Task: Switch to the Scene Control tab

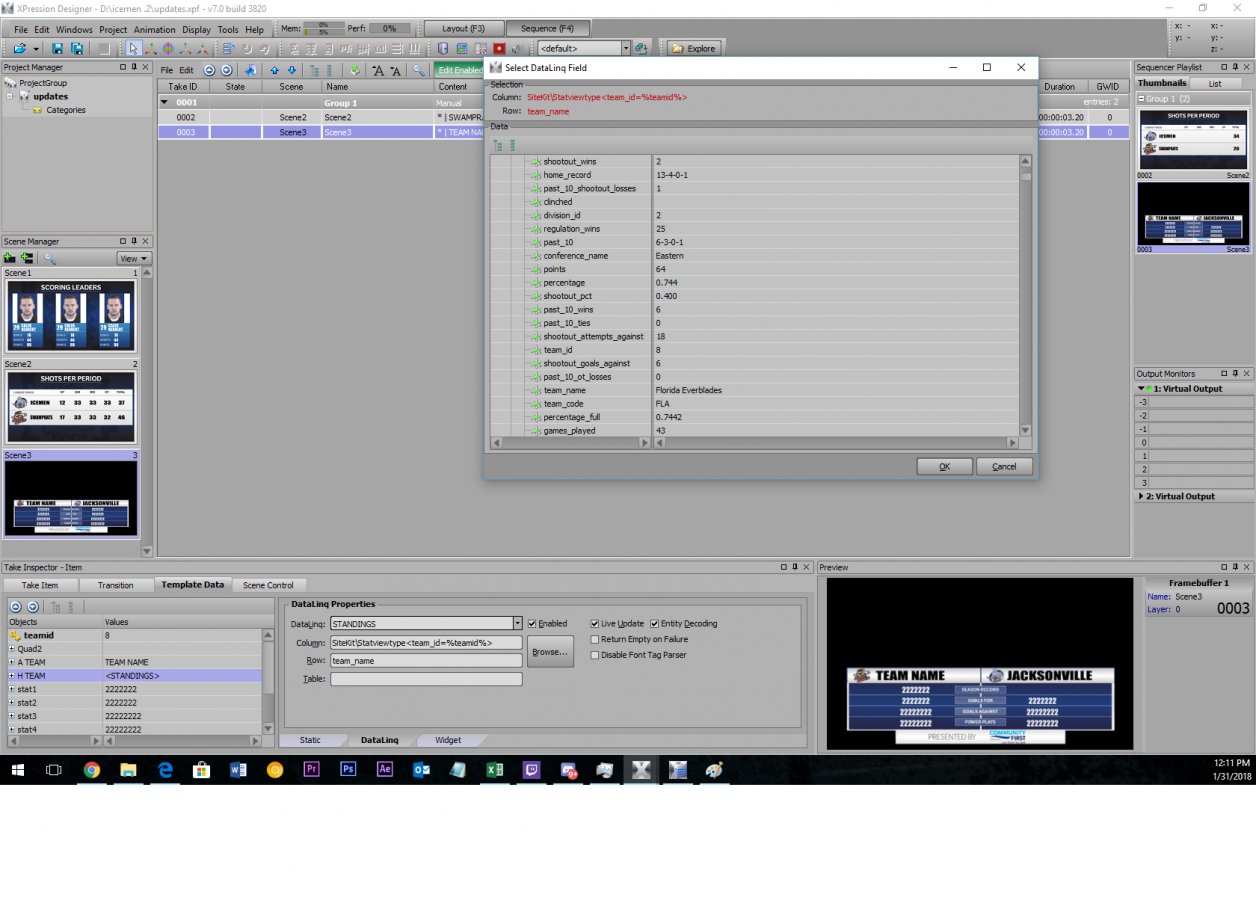Action: (268, 585)
